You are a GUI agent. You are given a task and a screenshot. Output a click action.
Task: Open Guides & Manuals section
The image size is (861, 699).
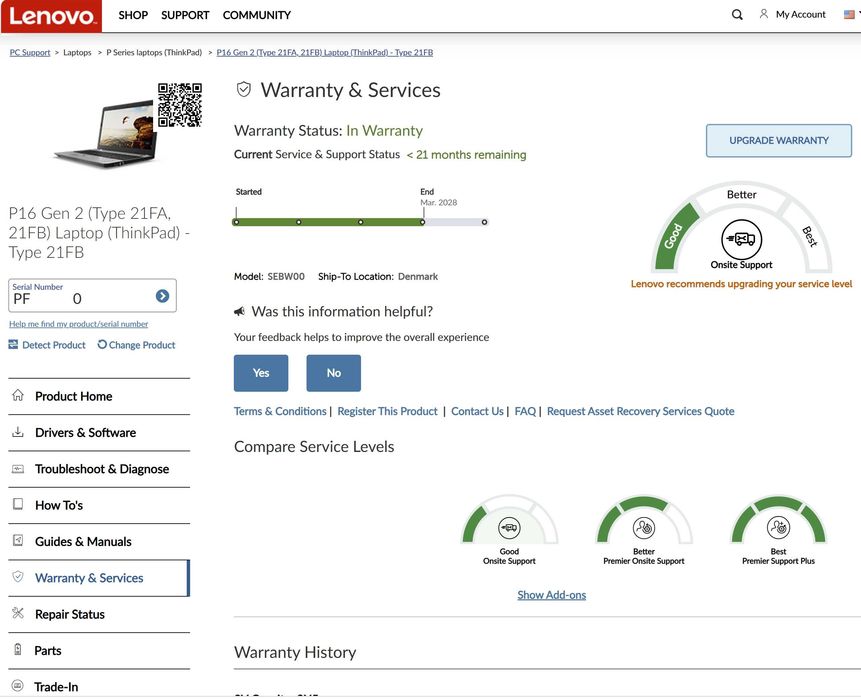pos(99,541)
